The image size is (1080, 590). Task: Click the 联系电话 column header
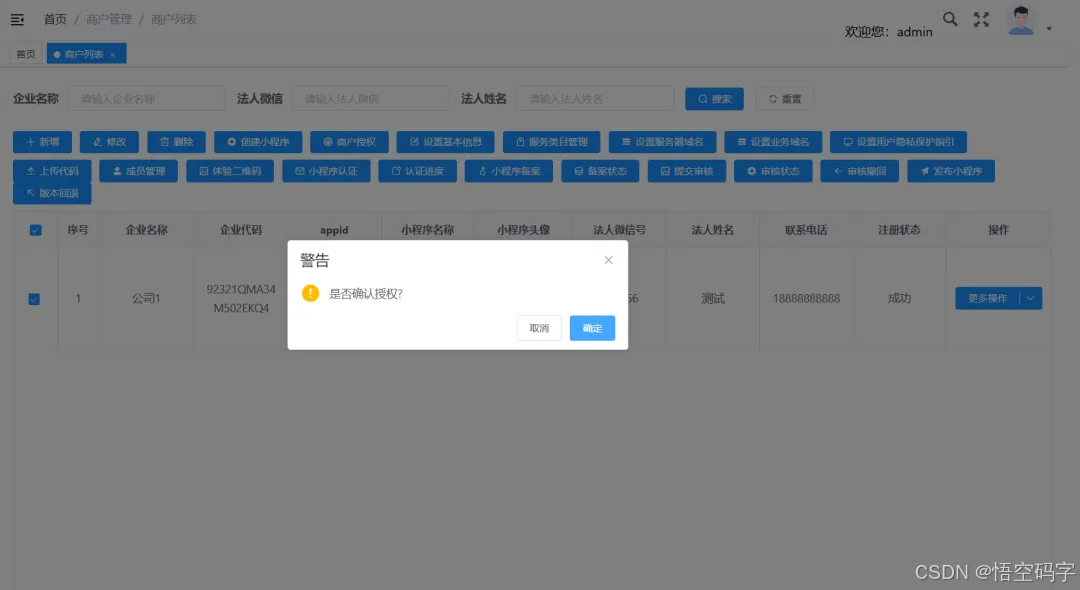click(x=806, y=230)
